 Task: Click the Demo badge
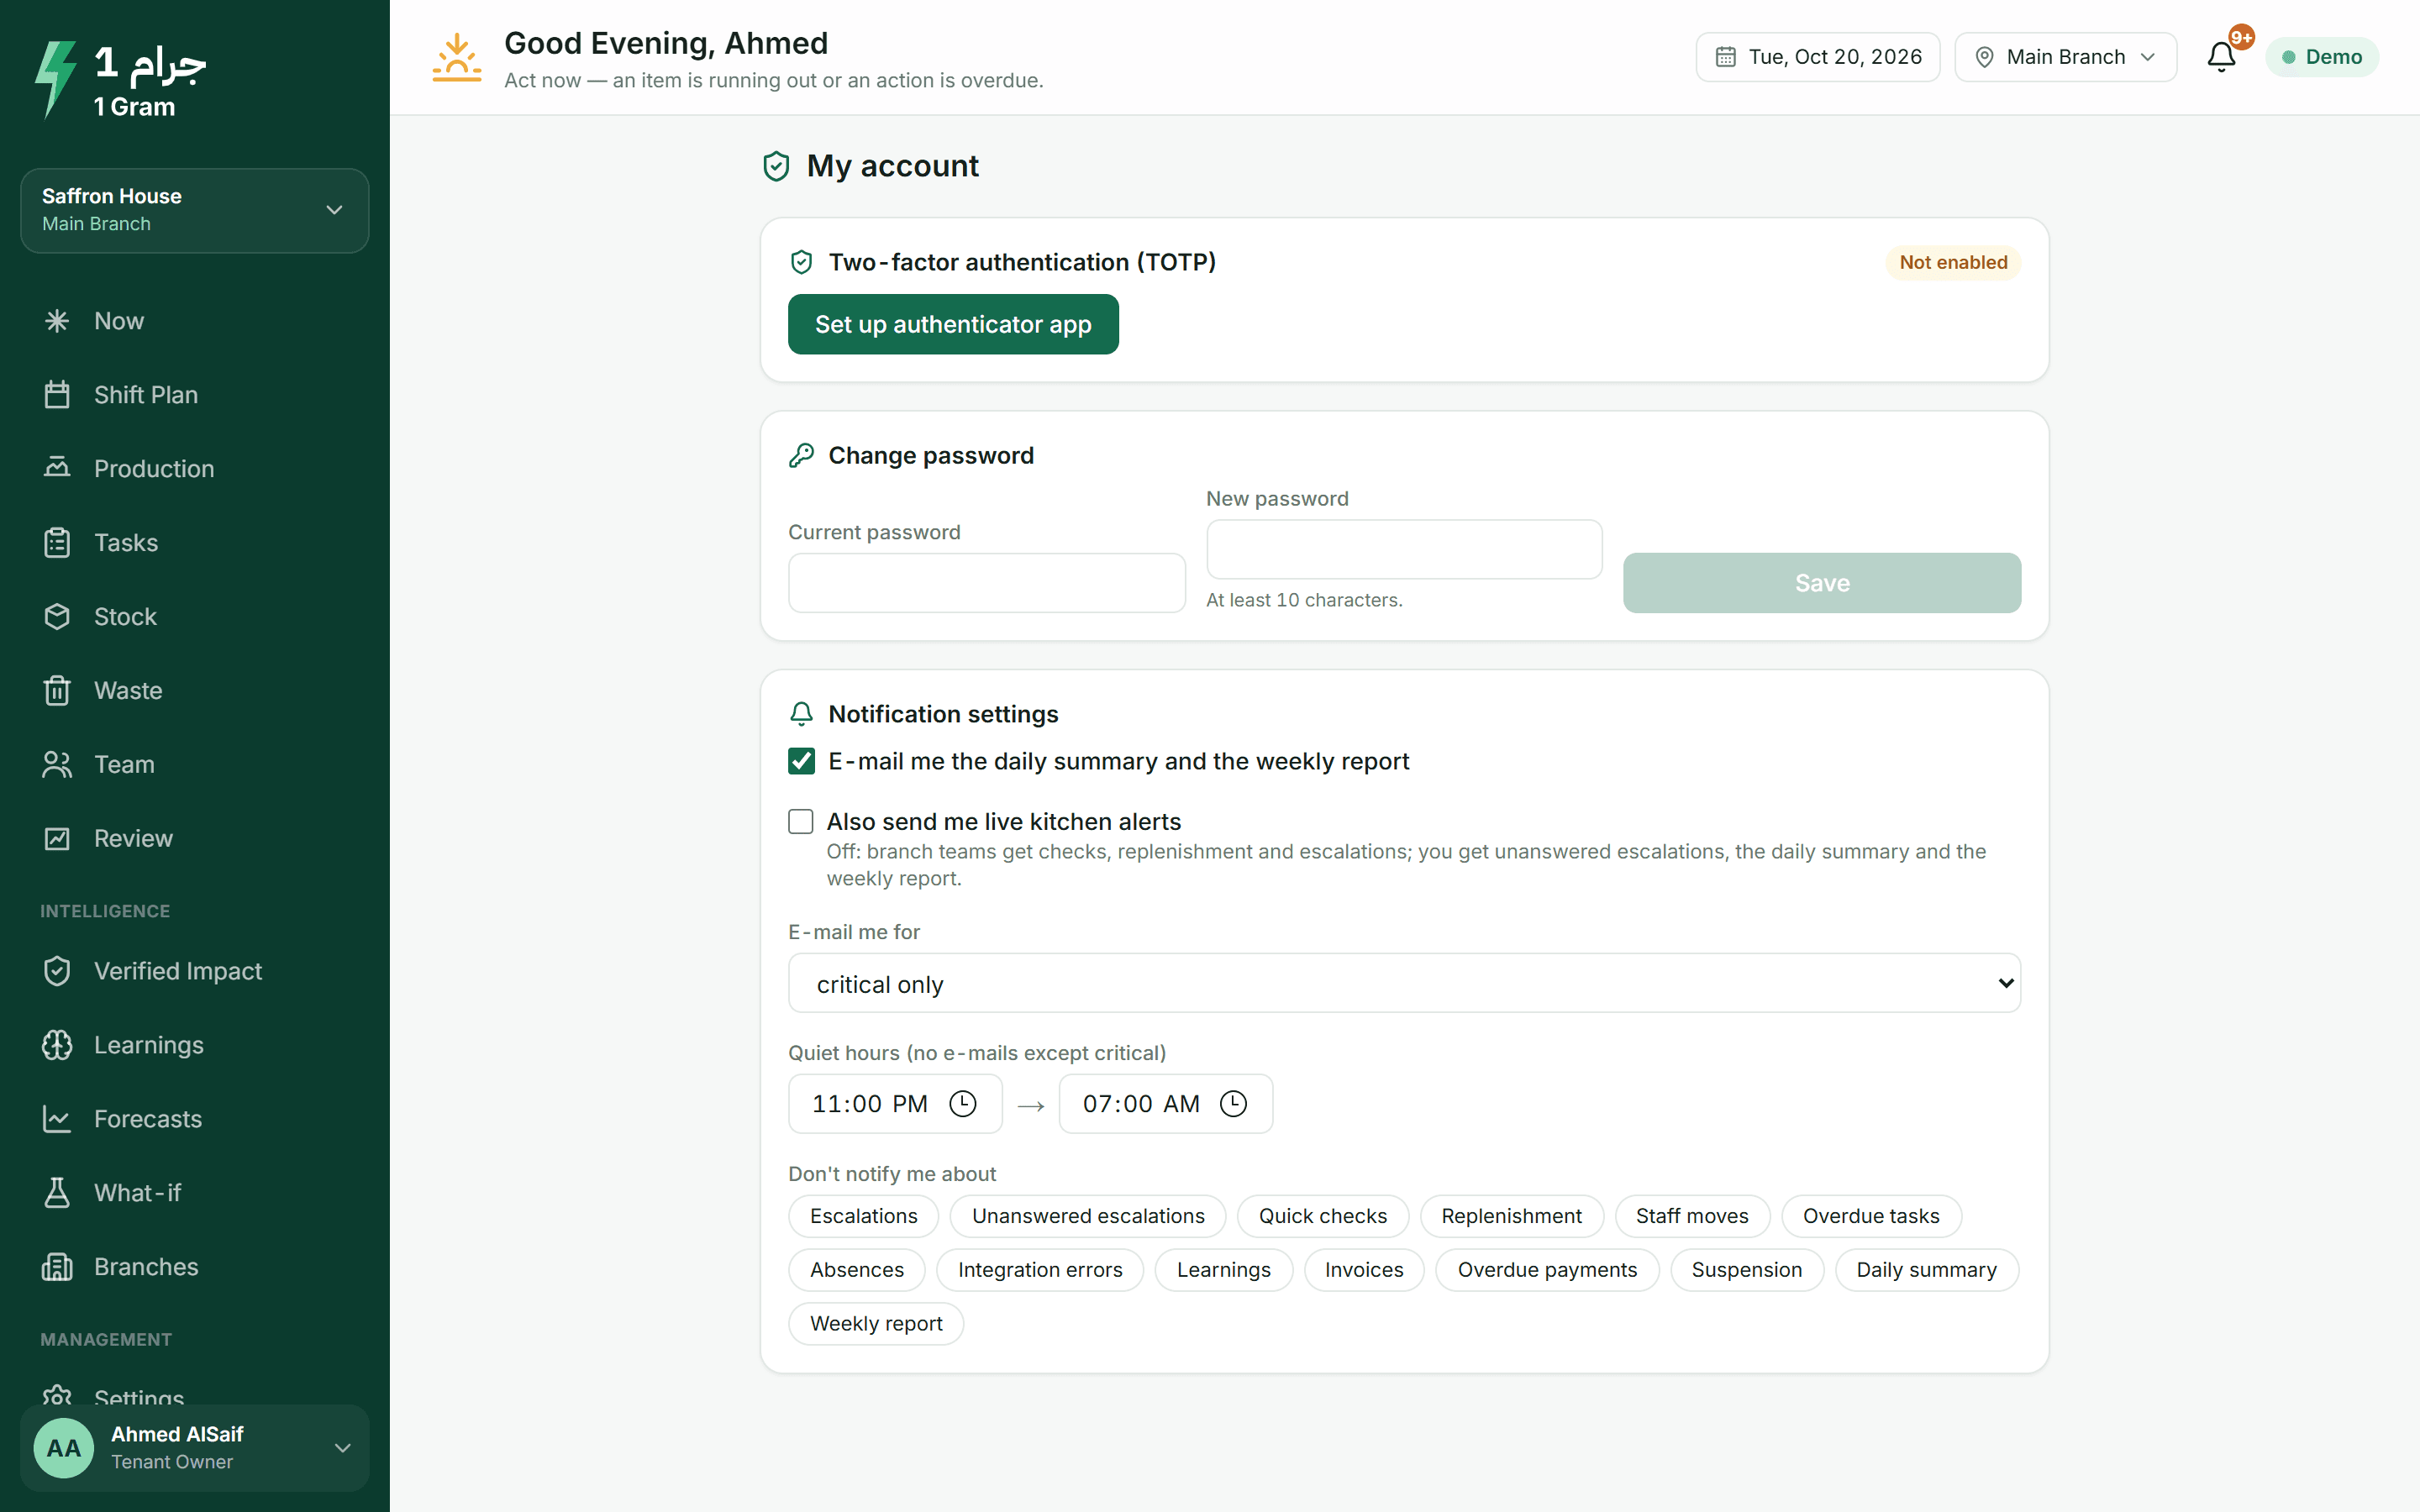pos(2322,57)
